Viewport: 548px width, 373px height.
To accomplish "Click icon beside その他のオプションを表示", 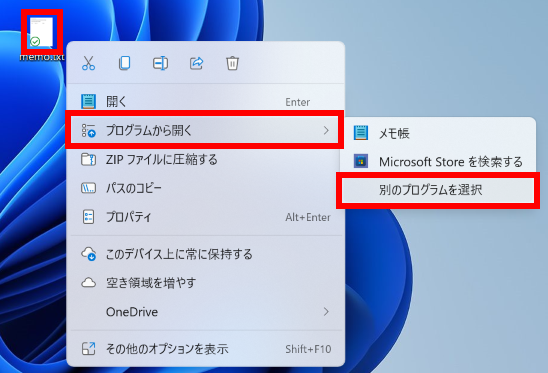I will click(x=88, y=349).
